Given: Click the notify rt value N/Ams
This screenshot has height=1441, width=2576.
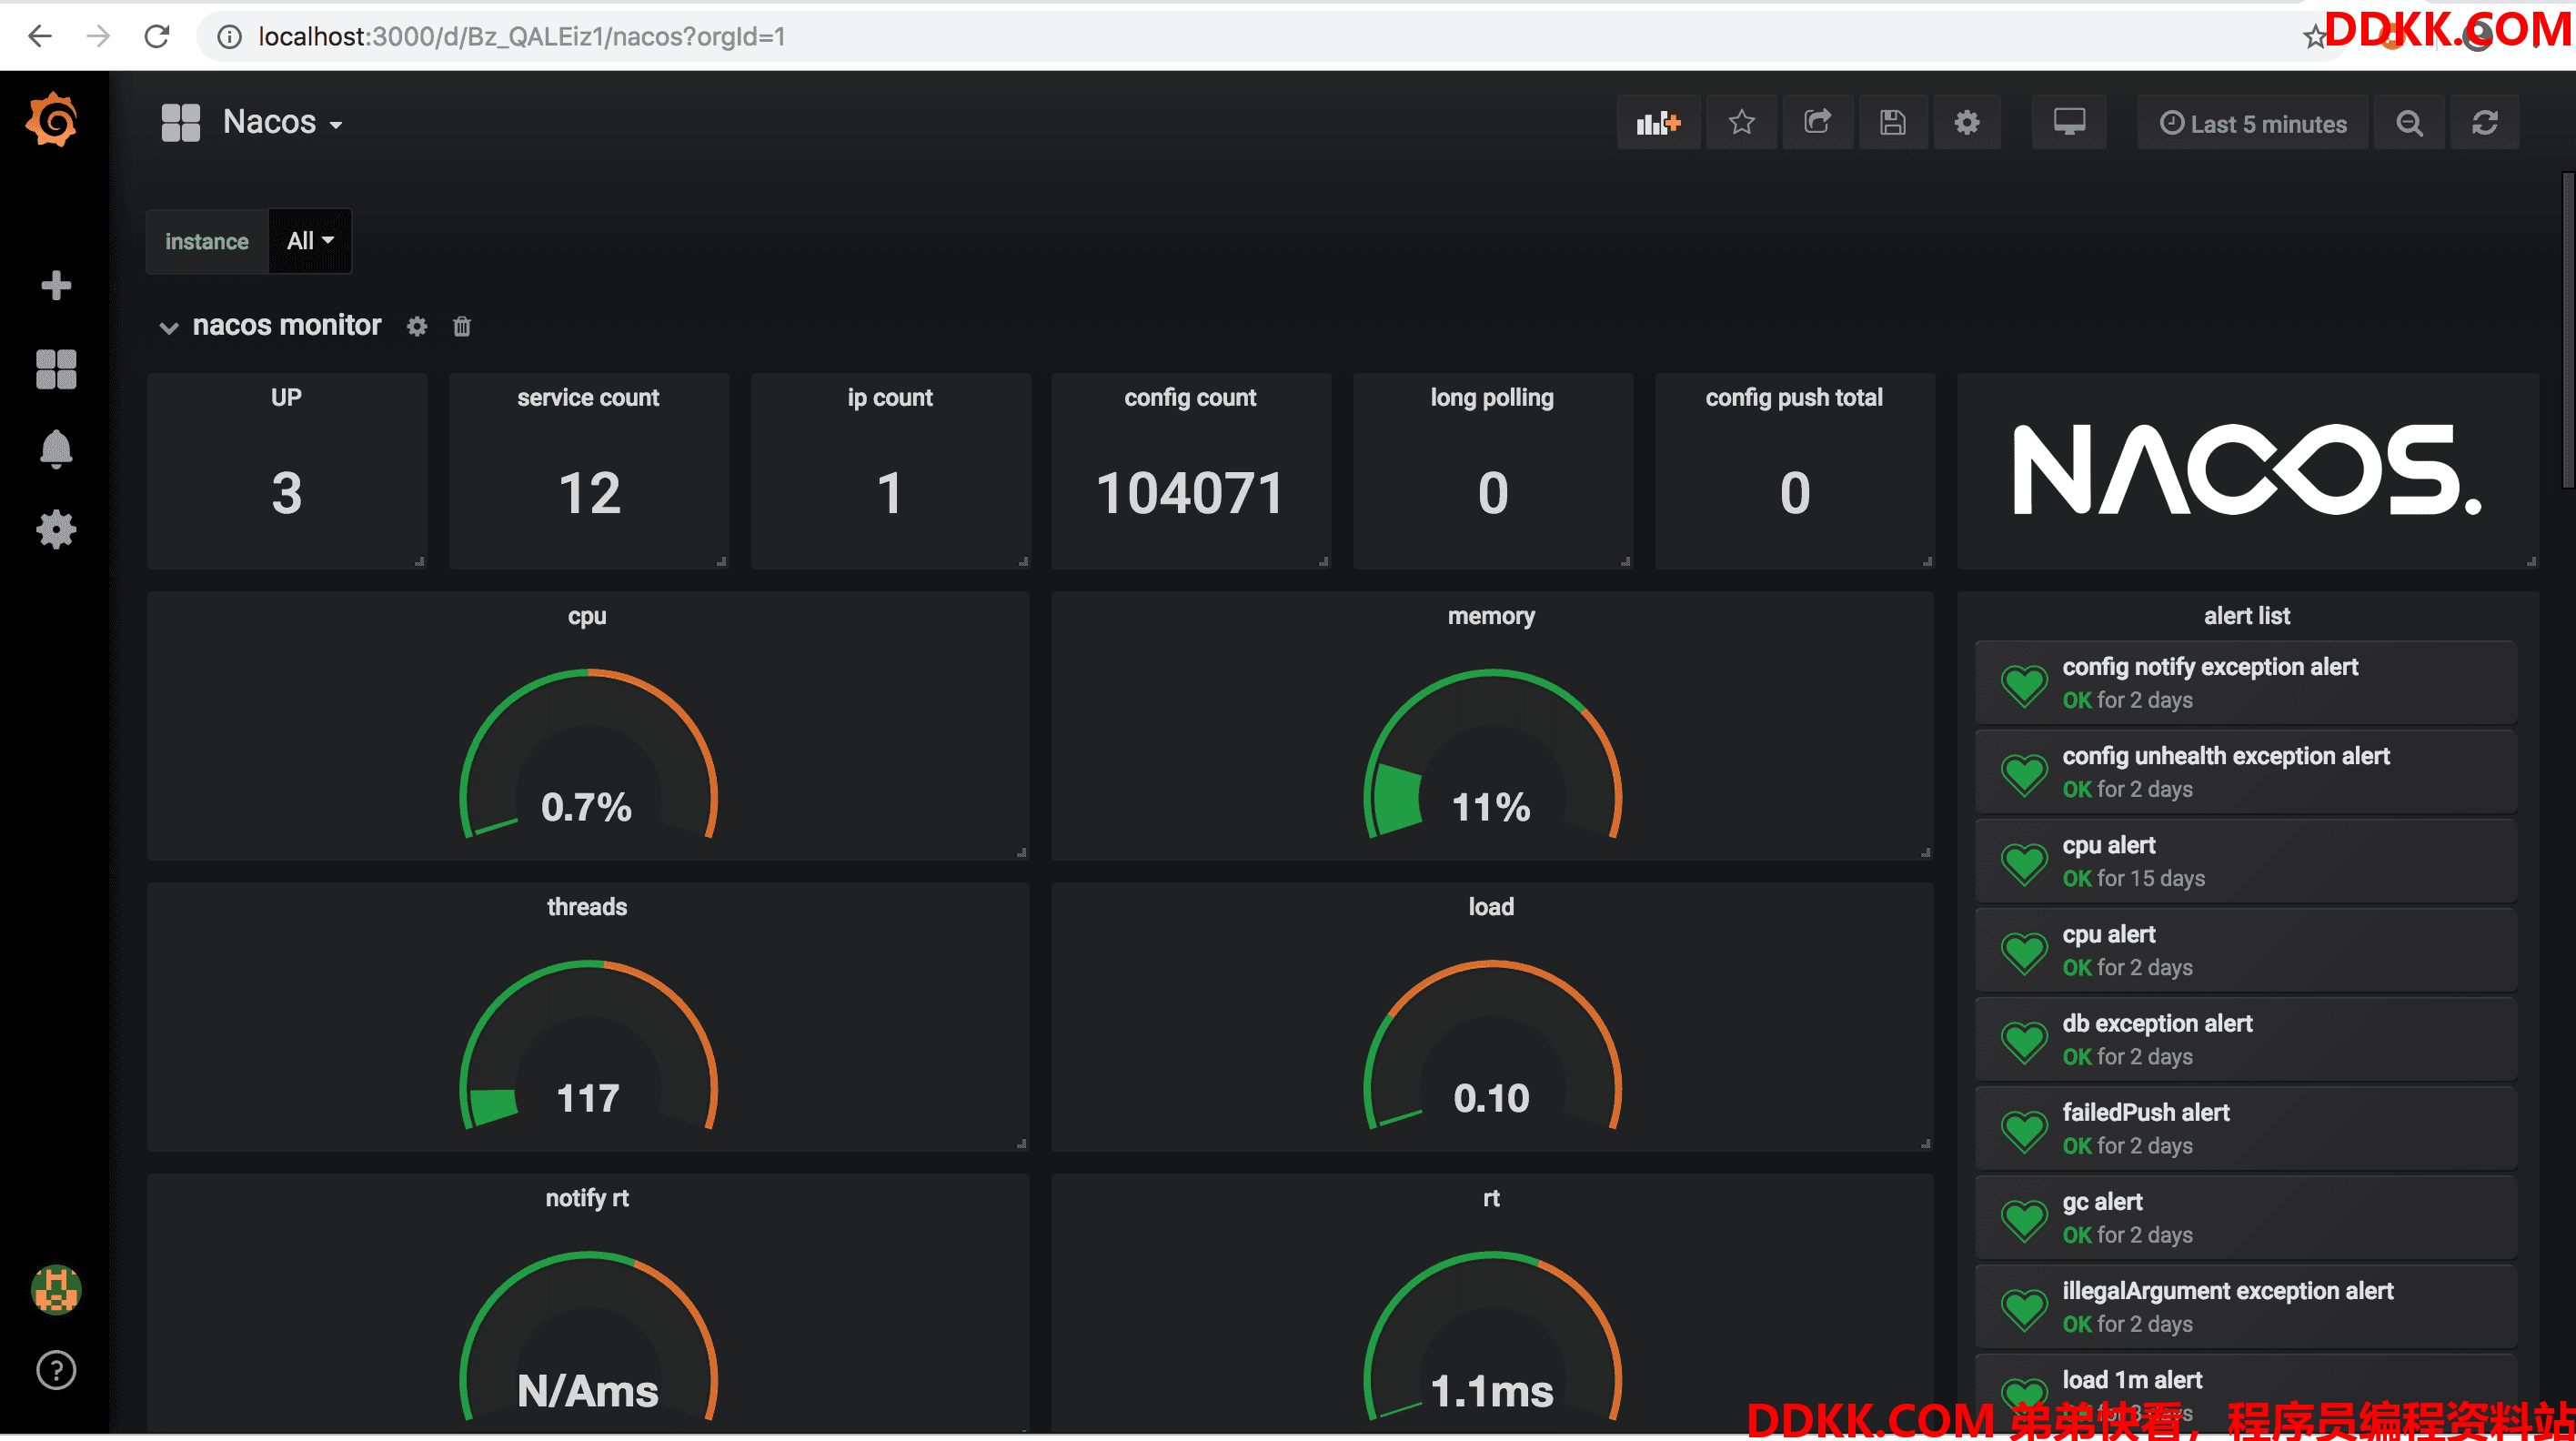Looking at the screenshot, I should (x=587, y=1391).
